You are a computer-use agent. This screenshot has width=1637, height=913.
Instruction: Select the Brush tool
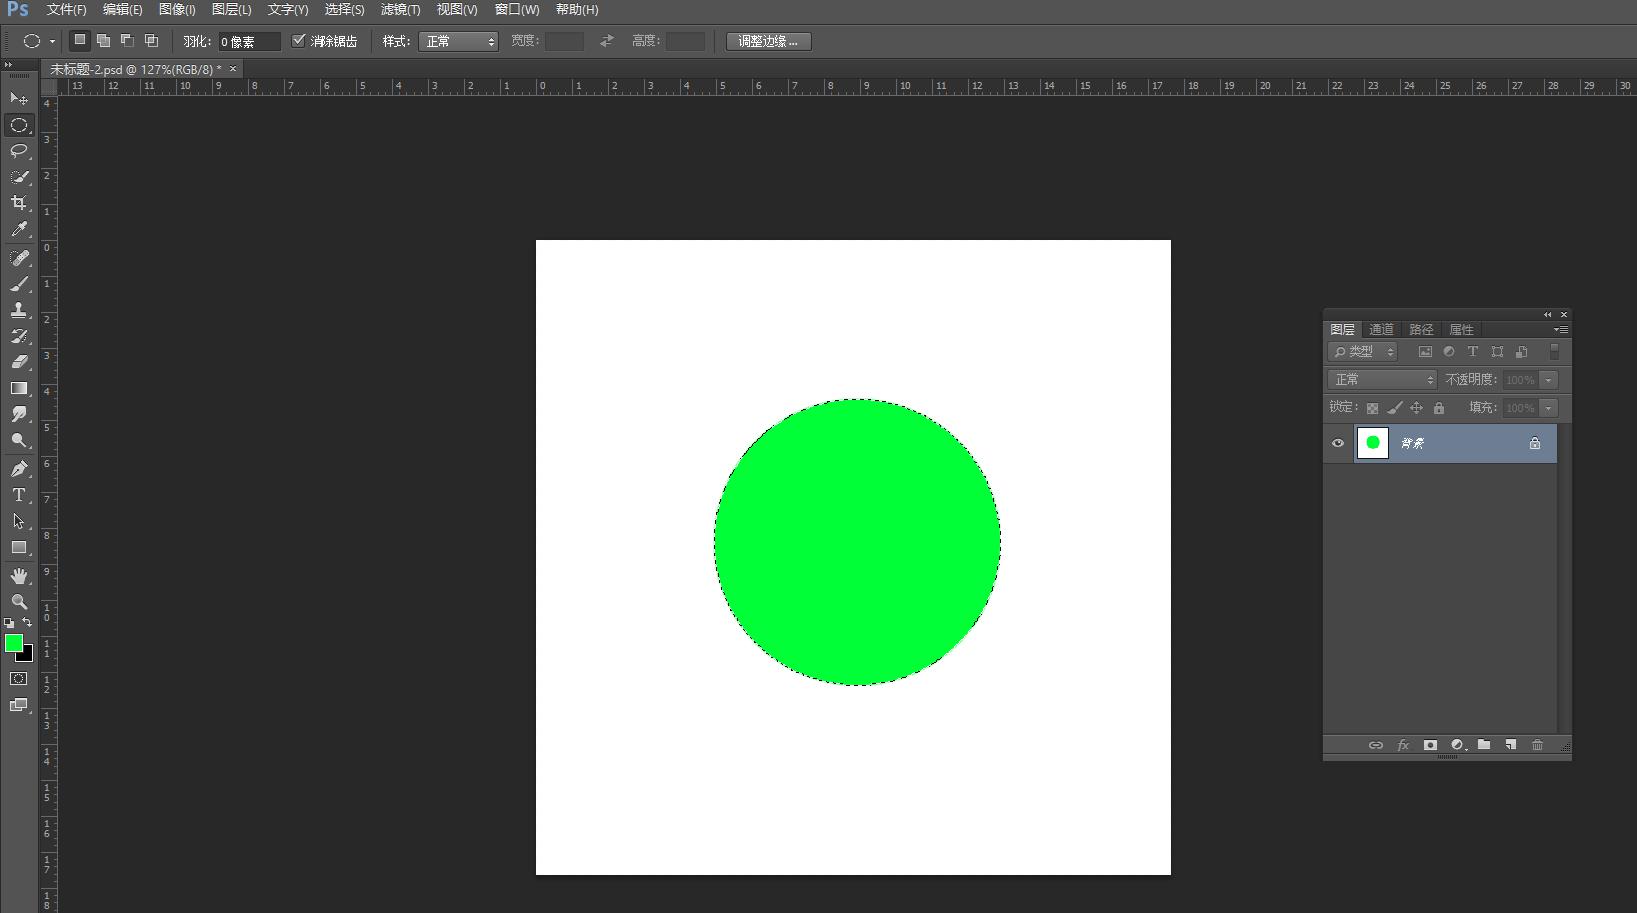[19, 284]
